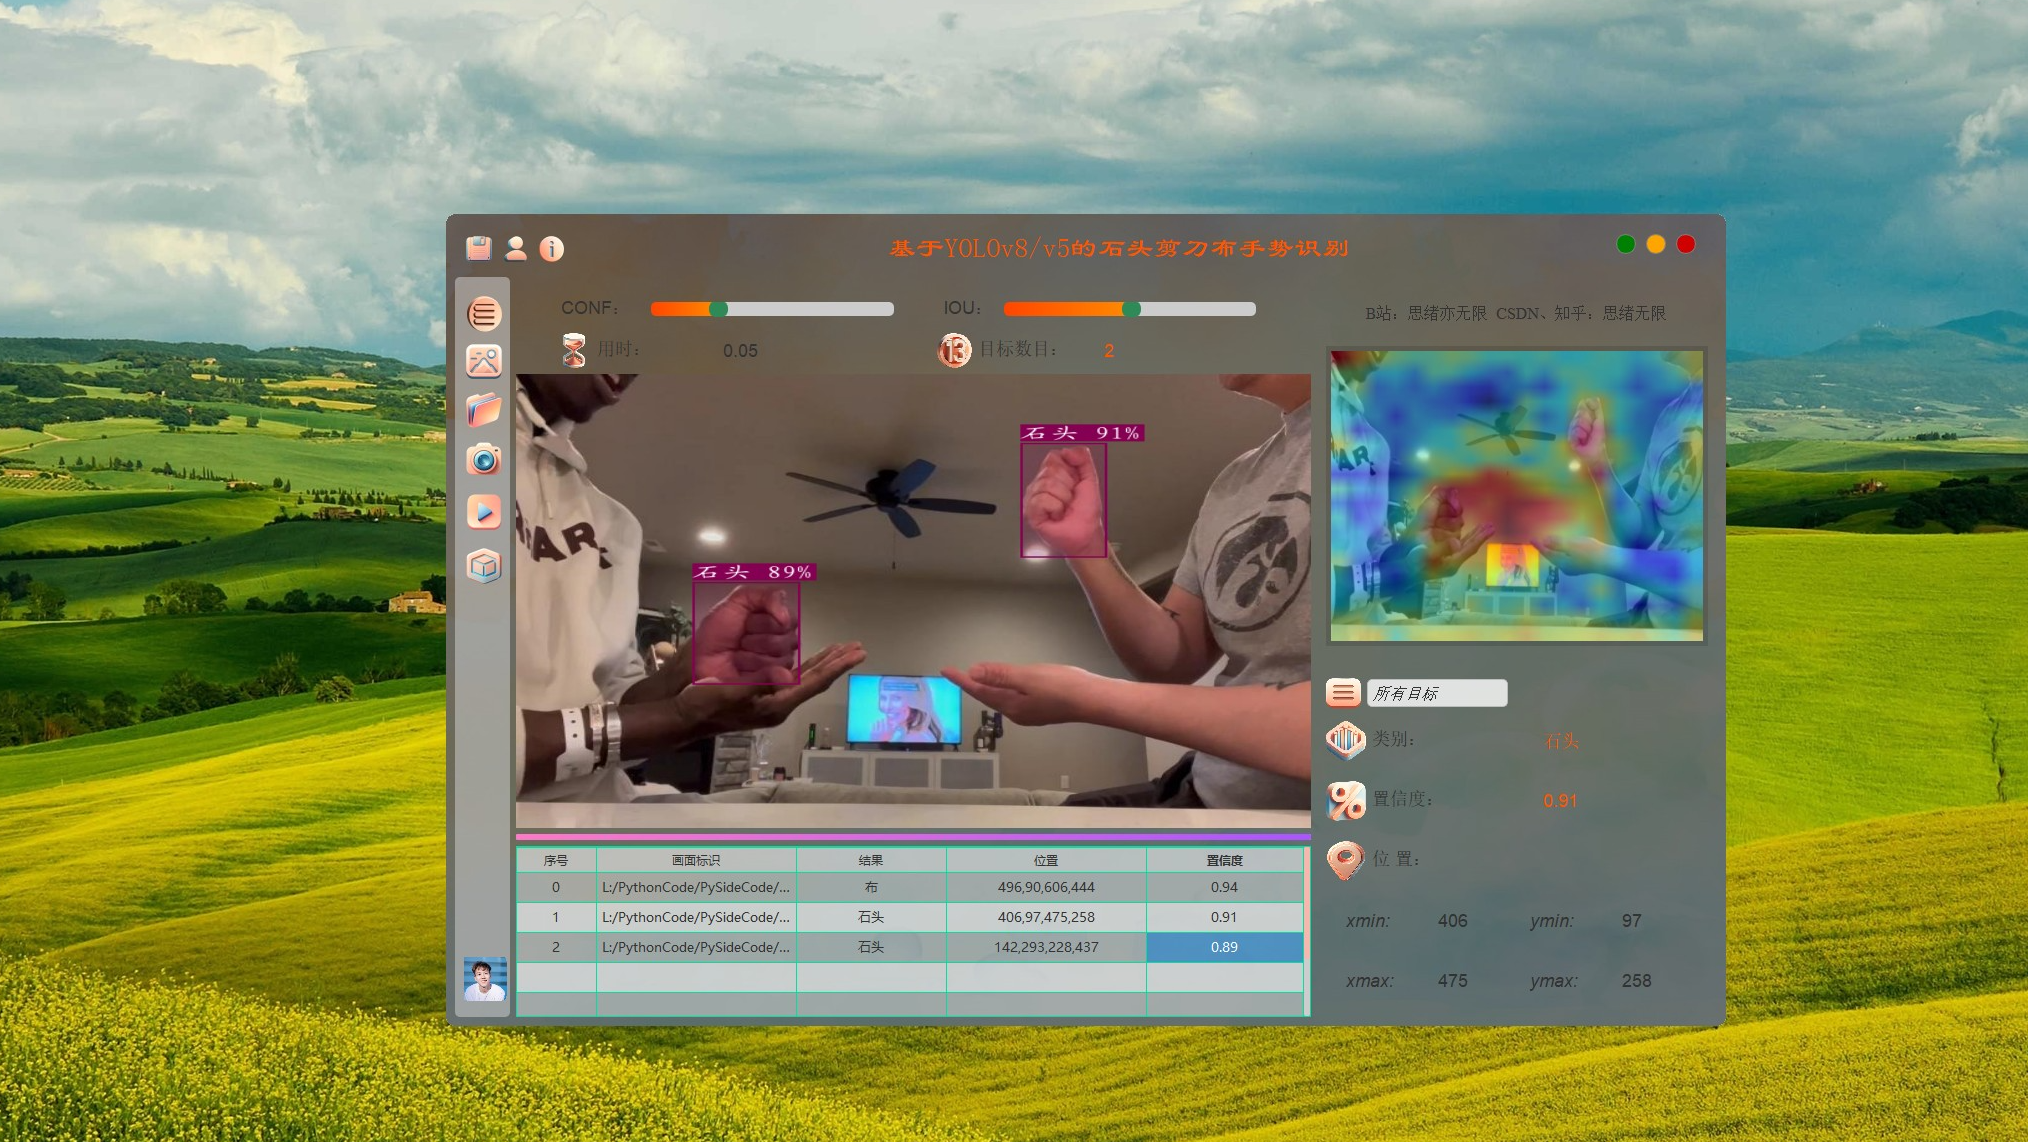Click the ymin value 97
Screen dimensions: 2028x1142
tap(1632, 921)
